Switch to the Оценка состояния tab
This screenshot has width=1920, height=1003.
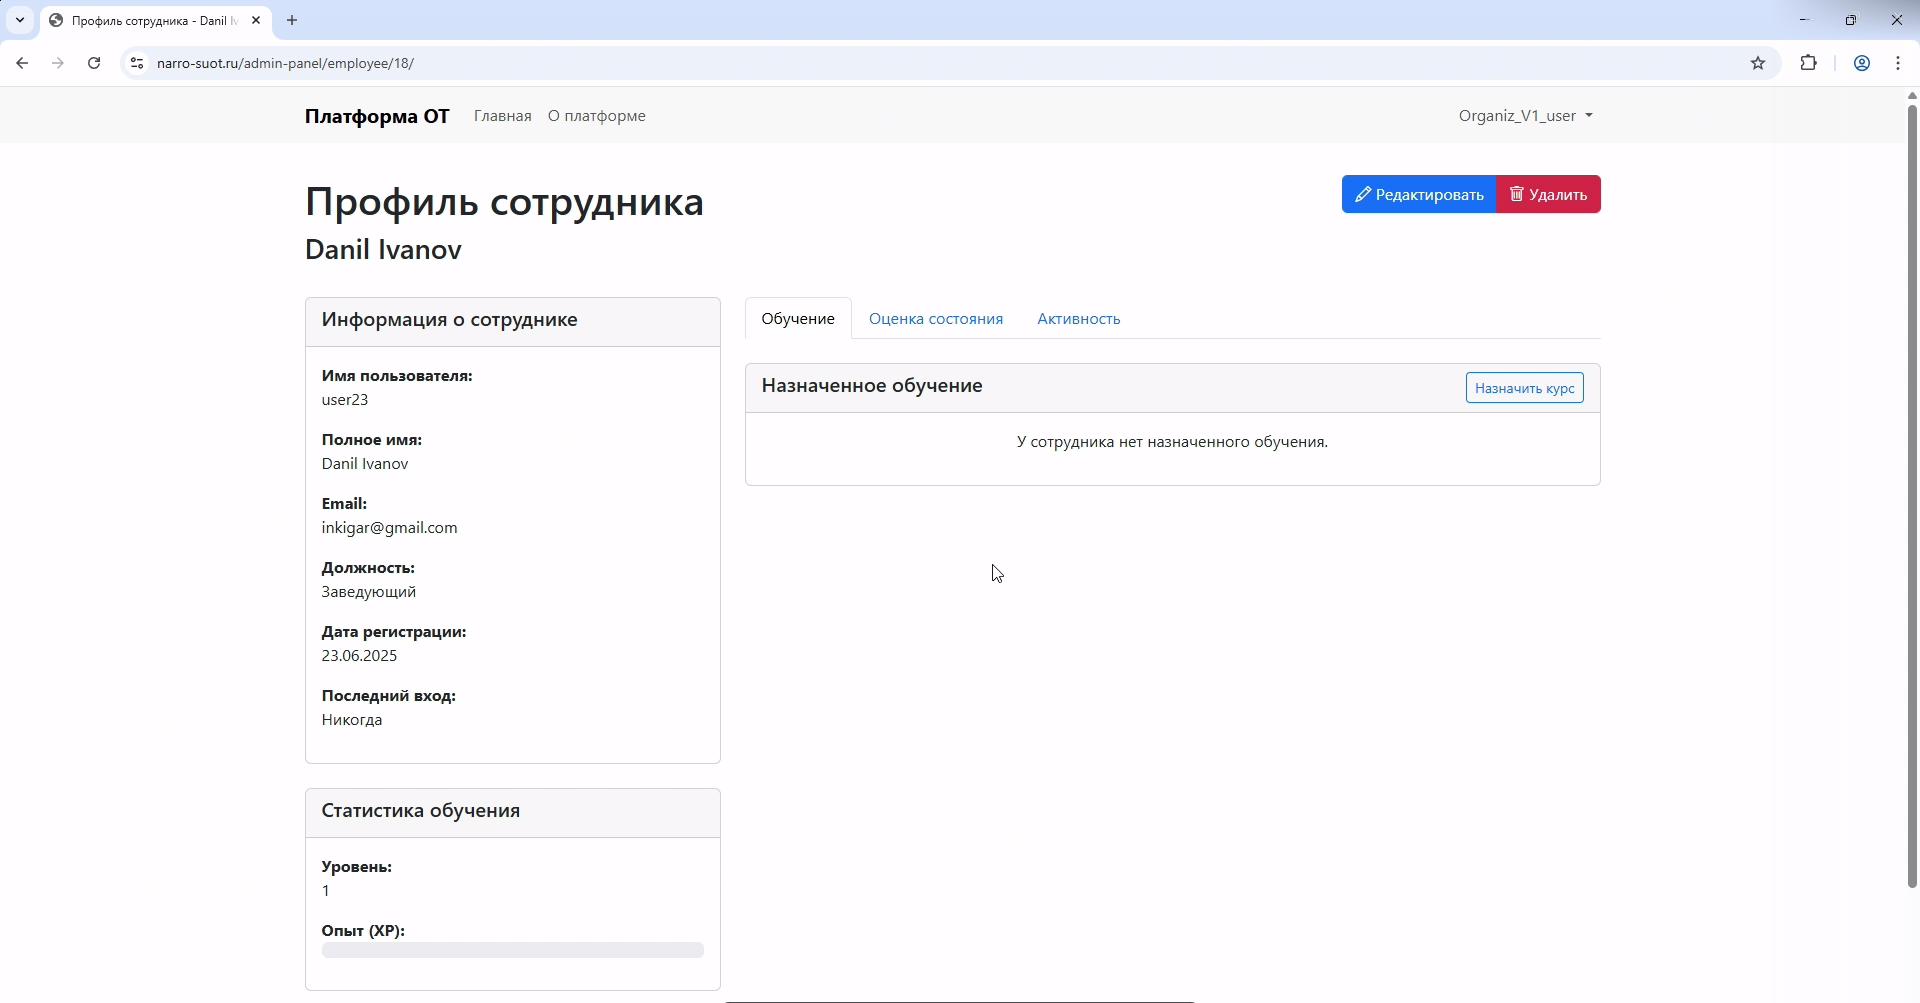pyautogui.click(x=935, y=318)
